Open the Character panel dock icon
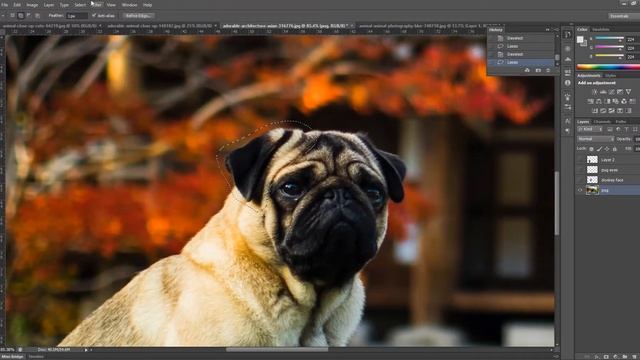Screen dimensions: 640x360 (x=567, y=121)
